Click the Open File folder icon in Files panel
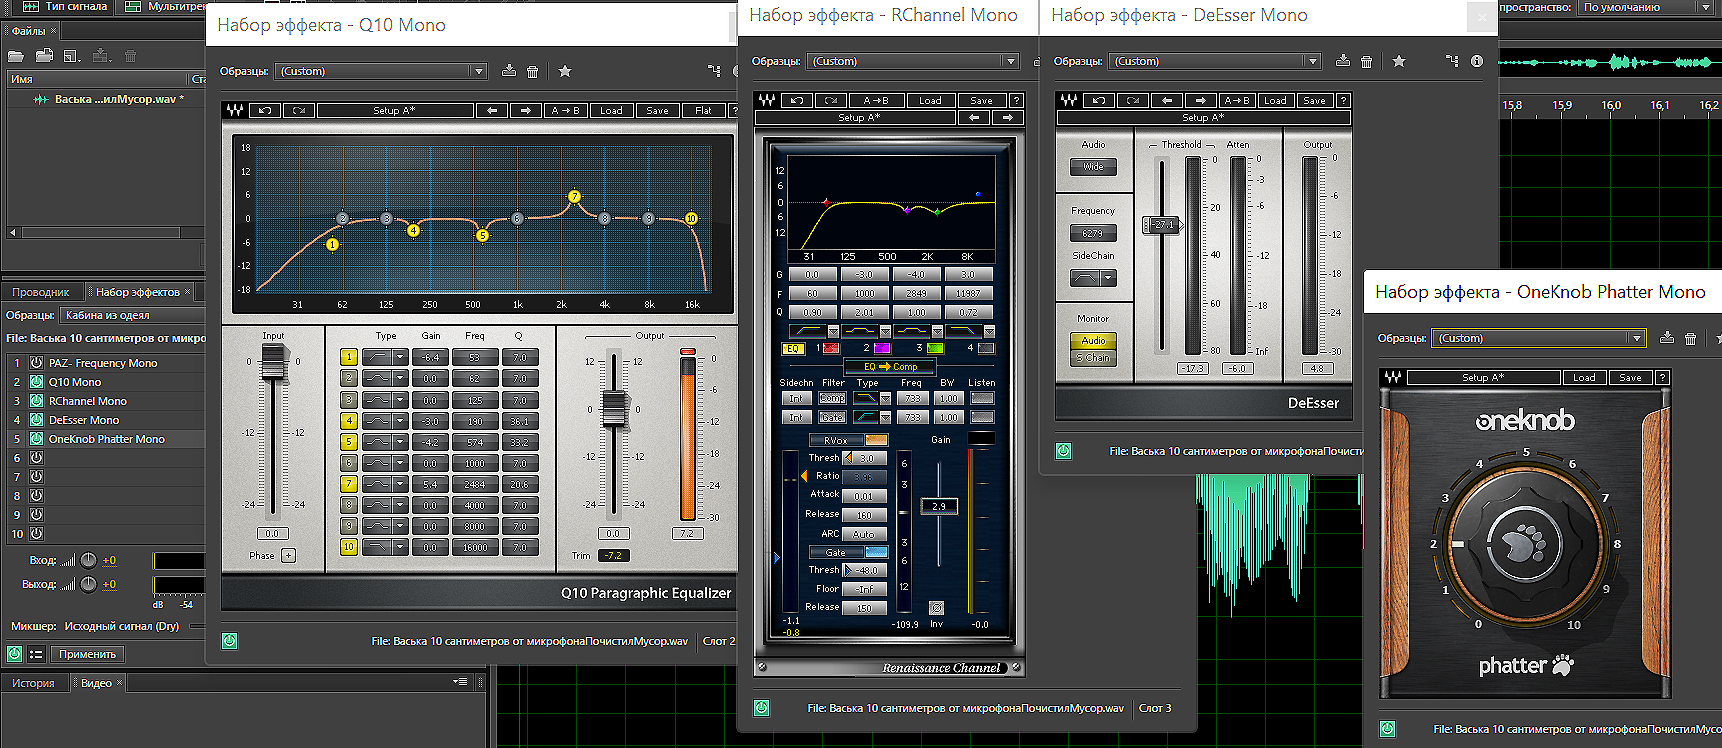This screenshot has height=748, width=1722. 16,56
